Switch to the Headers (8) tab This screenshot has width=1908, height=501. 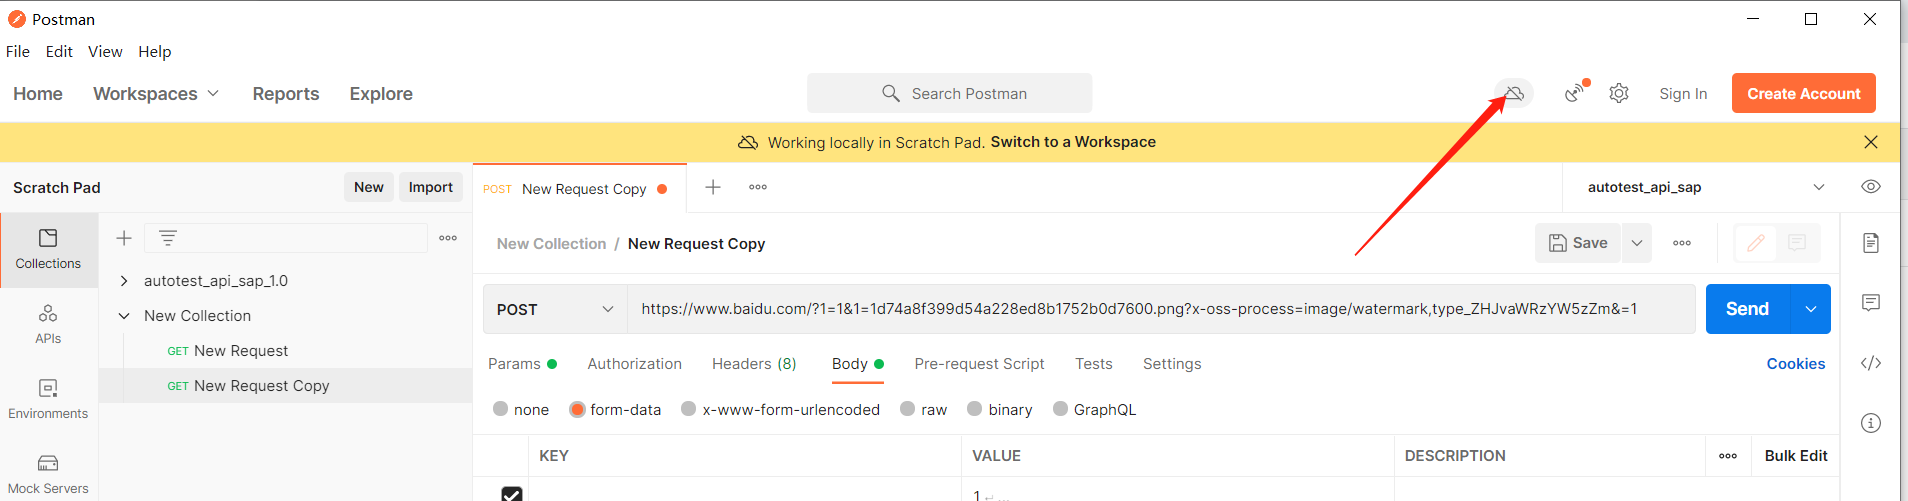coord(754,364)
